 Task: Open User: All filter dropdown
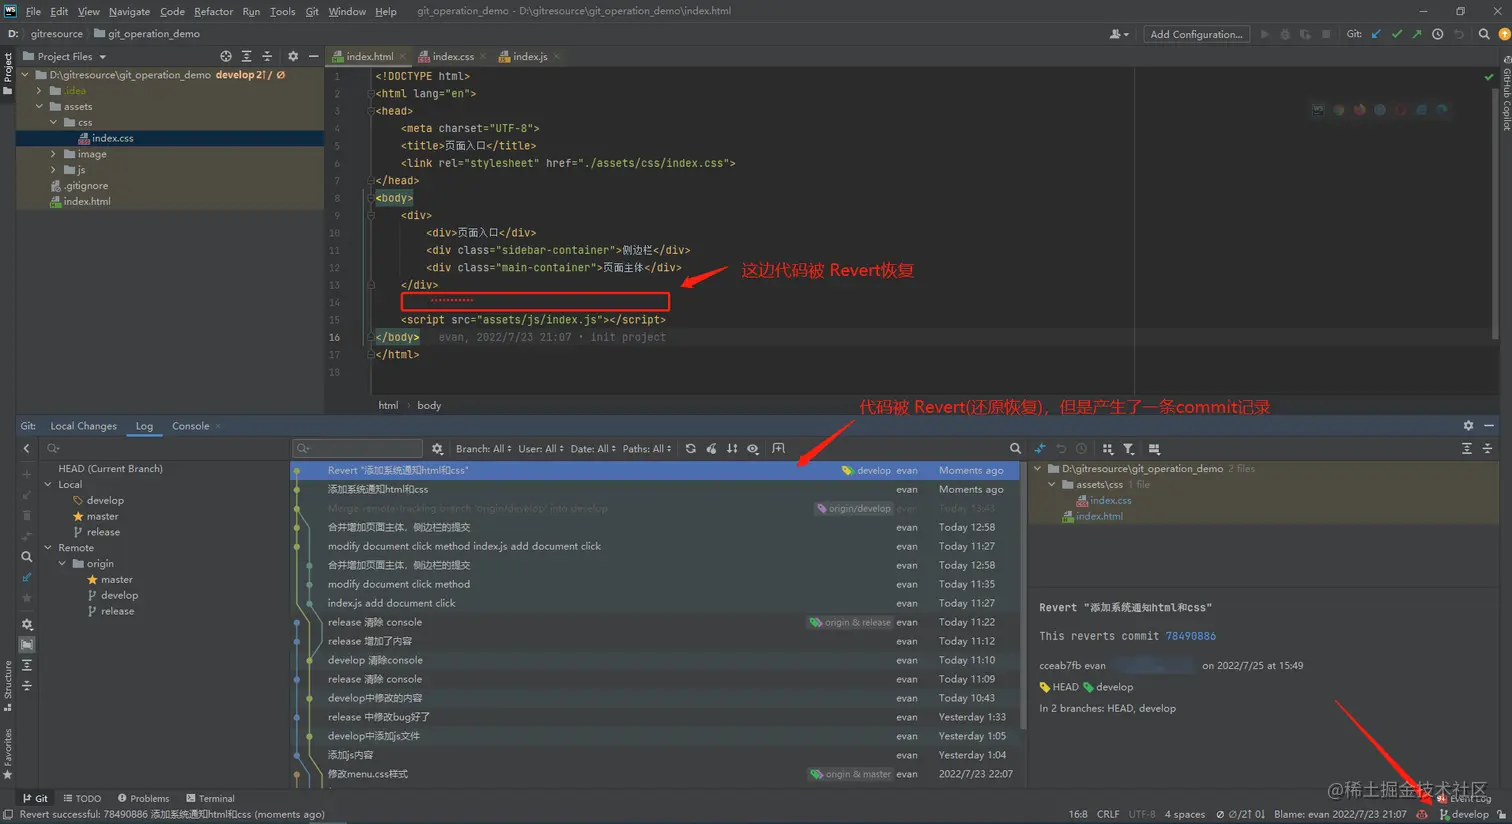click(x=541, y=449)
